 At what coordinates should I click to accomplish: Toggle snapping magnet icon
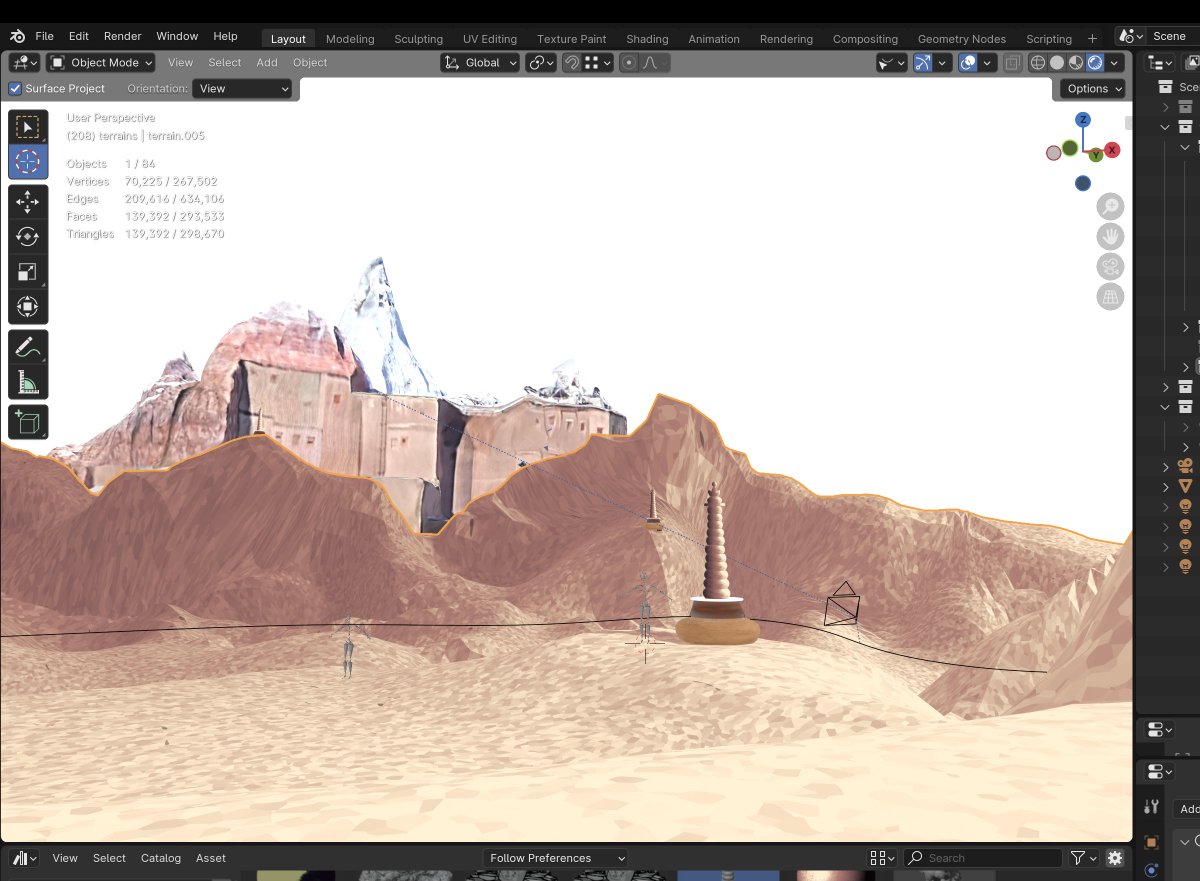[571, 63]
